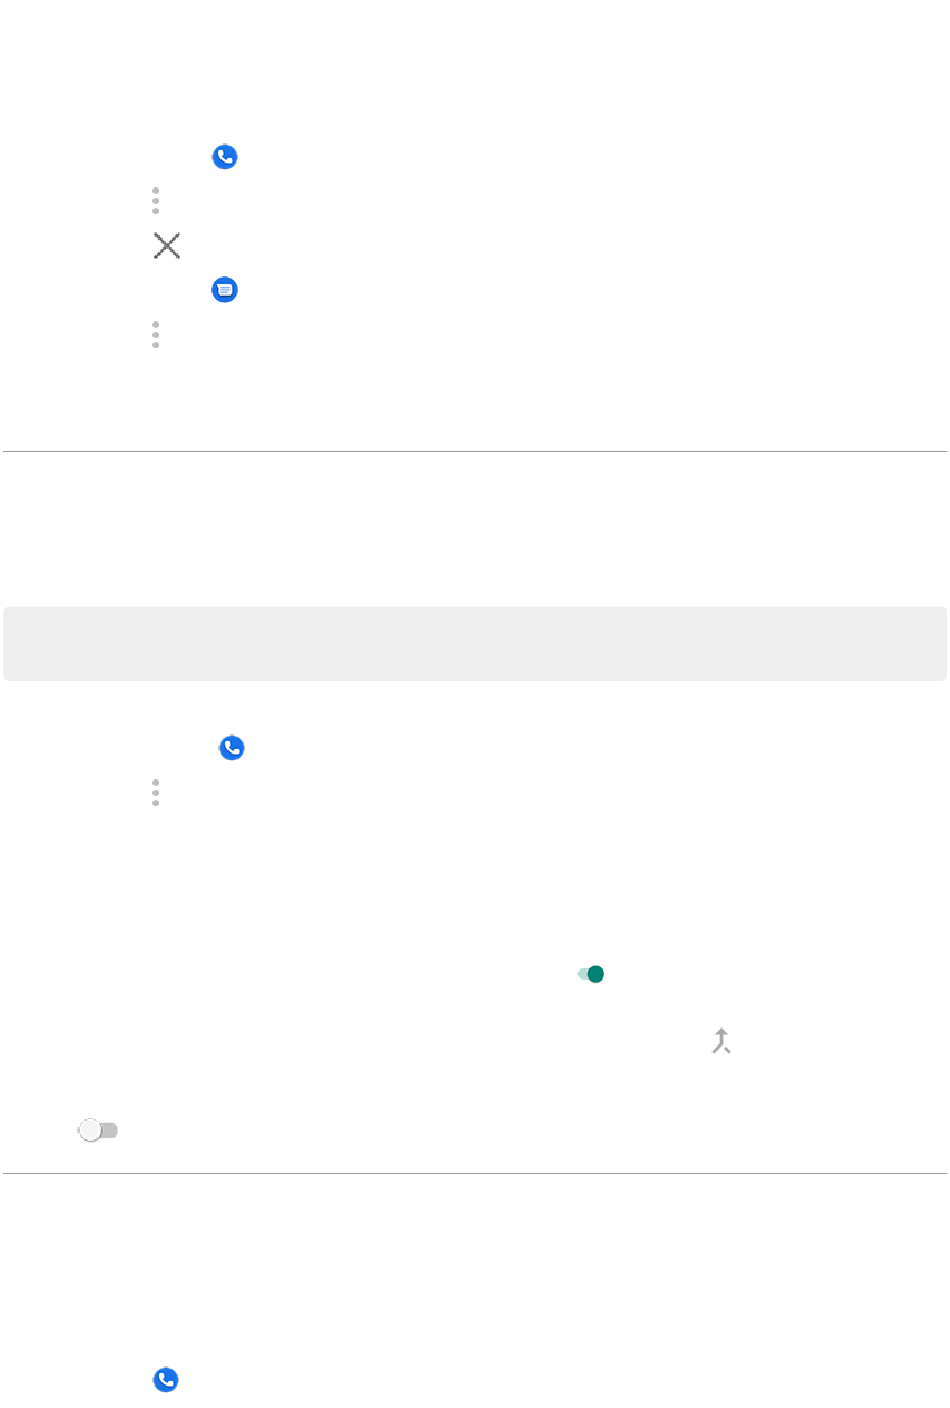Dismiss using the gray cross icon

(x=167, y=246)
